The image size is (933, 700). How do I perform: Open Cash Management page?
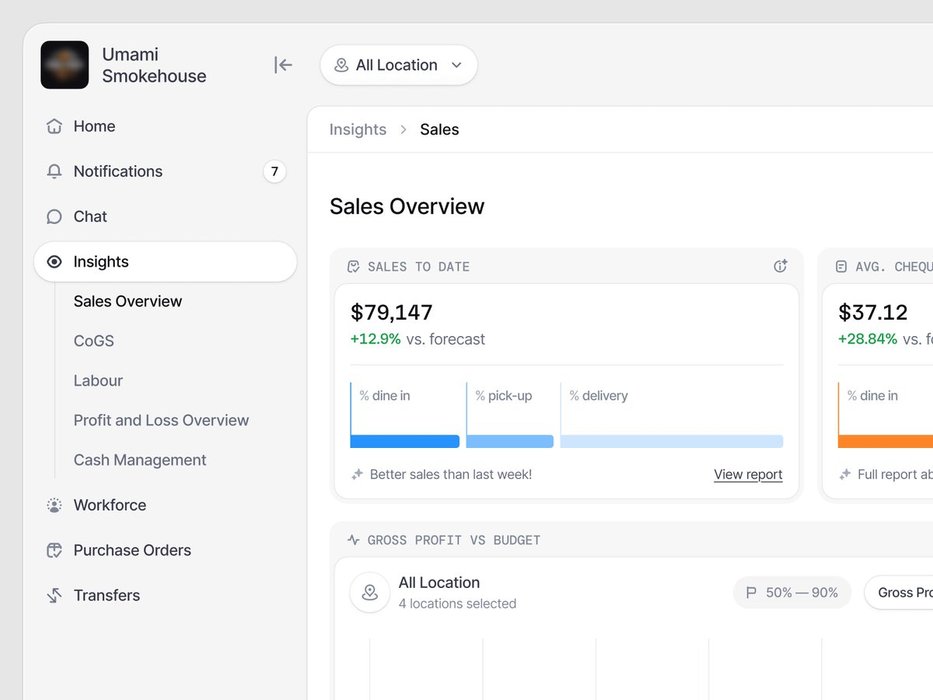pyautogui.click(x=140, y=460)
